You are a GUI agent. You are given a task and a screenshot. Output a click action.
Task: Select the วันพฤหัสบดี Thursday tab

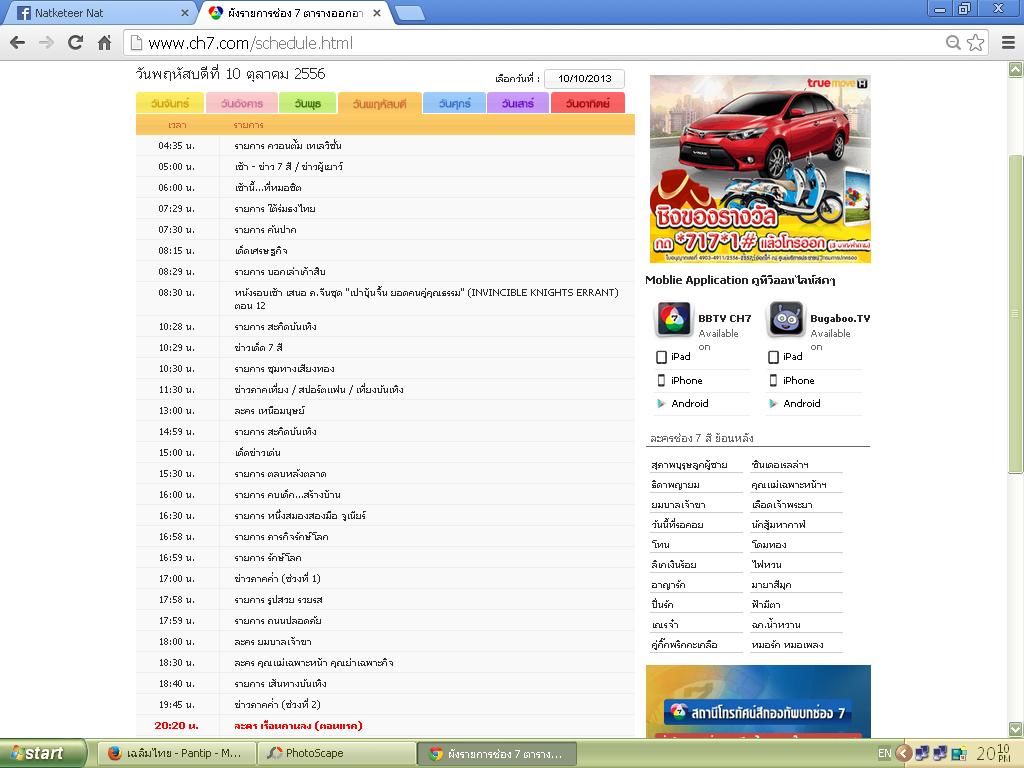coord(379,103)
